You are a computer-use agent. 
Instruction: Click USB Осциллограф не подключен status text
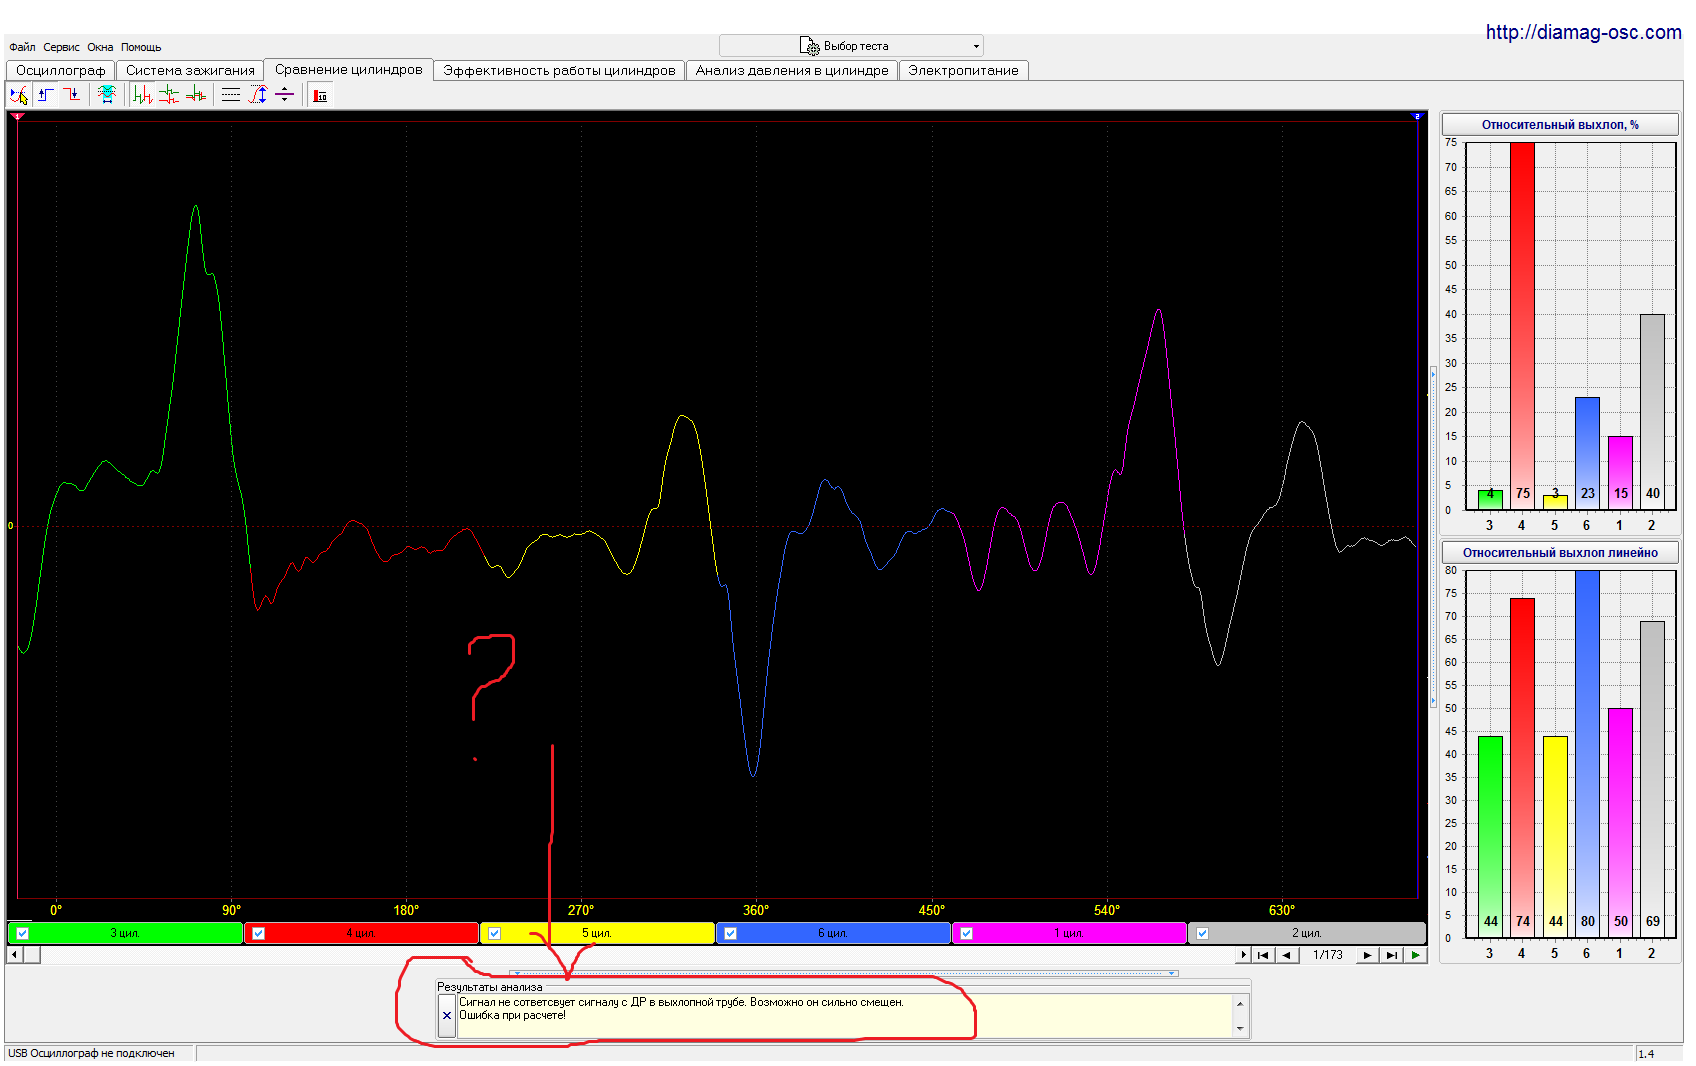point(91,1053)
